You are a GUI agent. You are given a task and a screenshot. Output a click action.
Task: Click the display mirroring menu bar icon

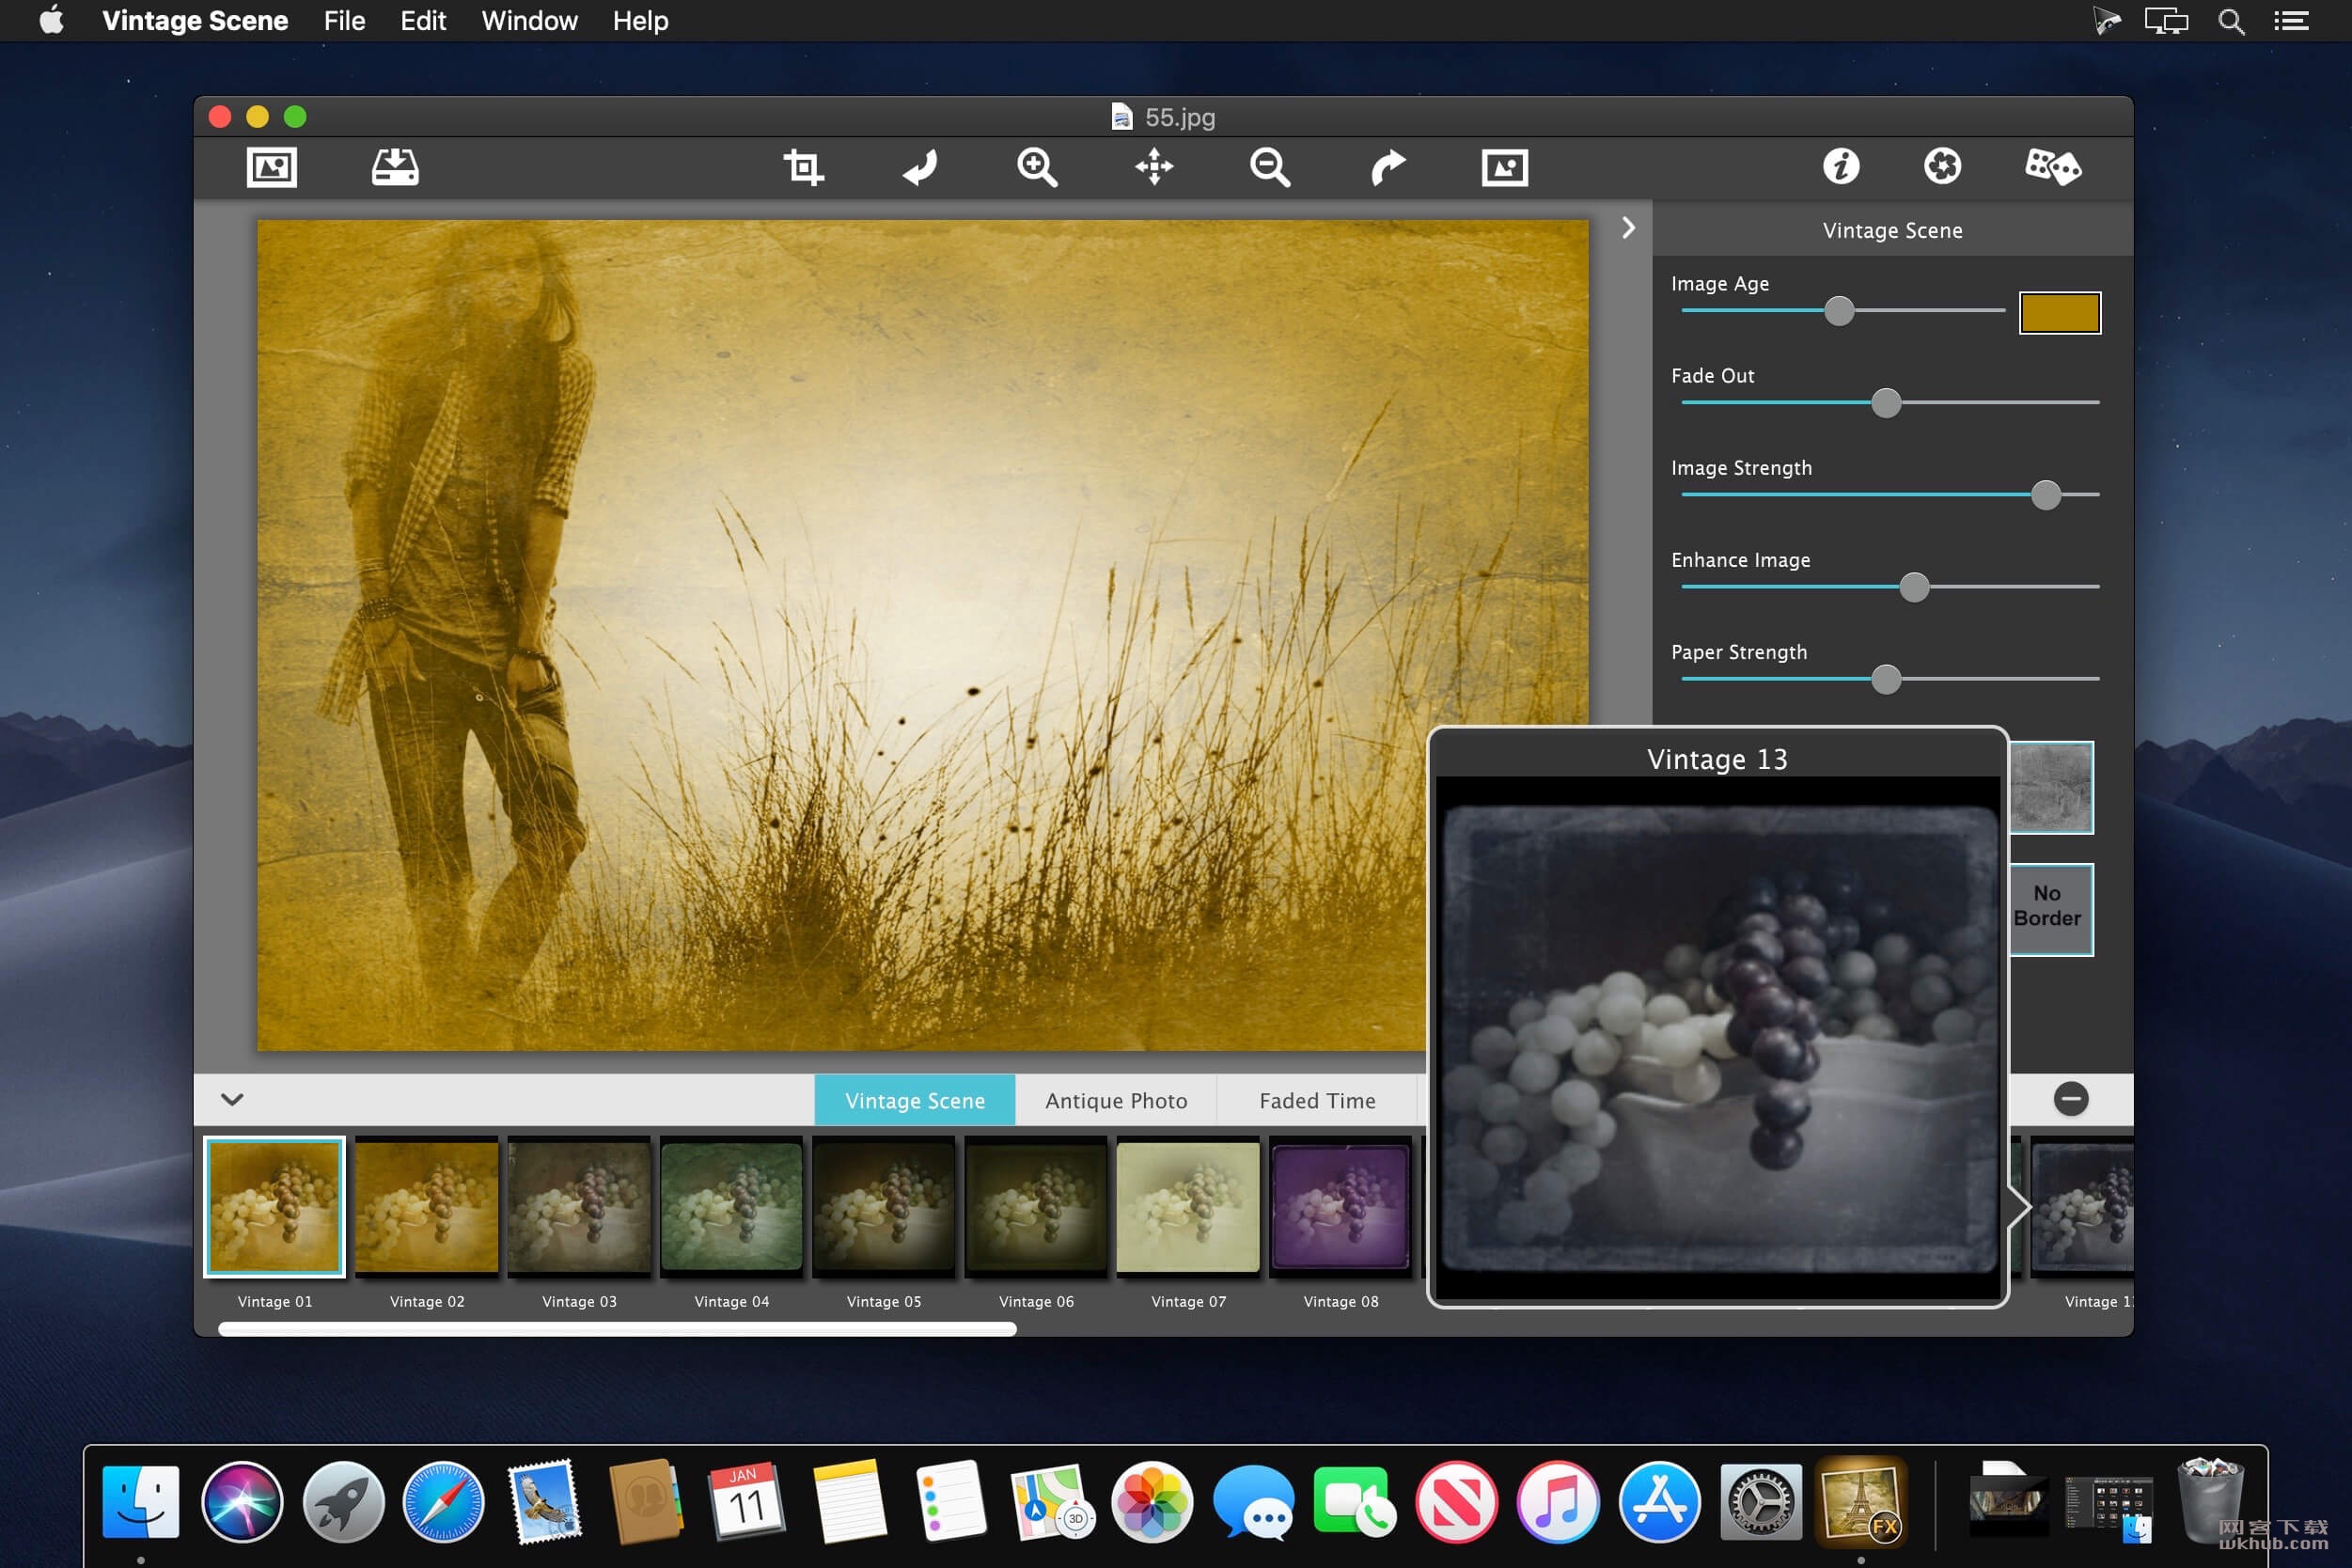(x=2166, y=21)
